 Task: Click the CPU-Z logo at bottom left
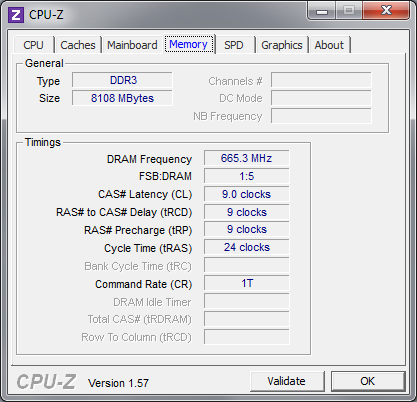pos(46,382)
